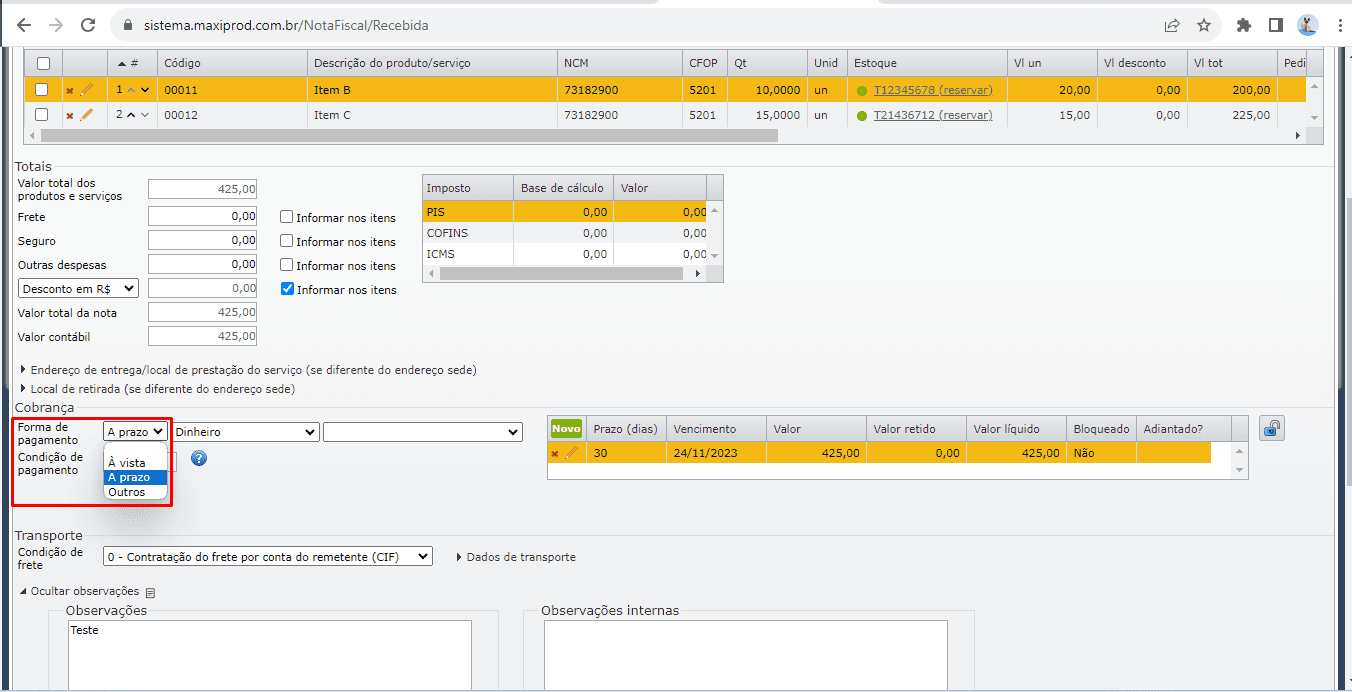Image resolution: width=1352 pixels, height=692 pixels.
Task: Delete Item C using its red x icon
Action: (x=70, y=116)
